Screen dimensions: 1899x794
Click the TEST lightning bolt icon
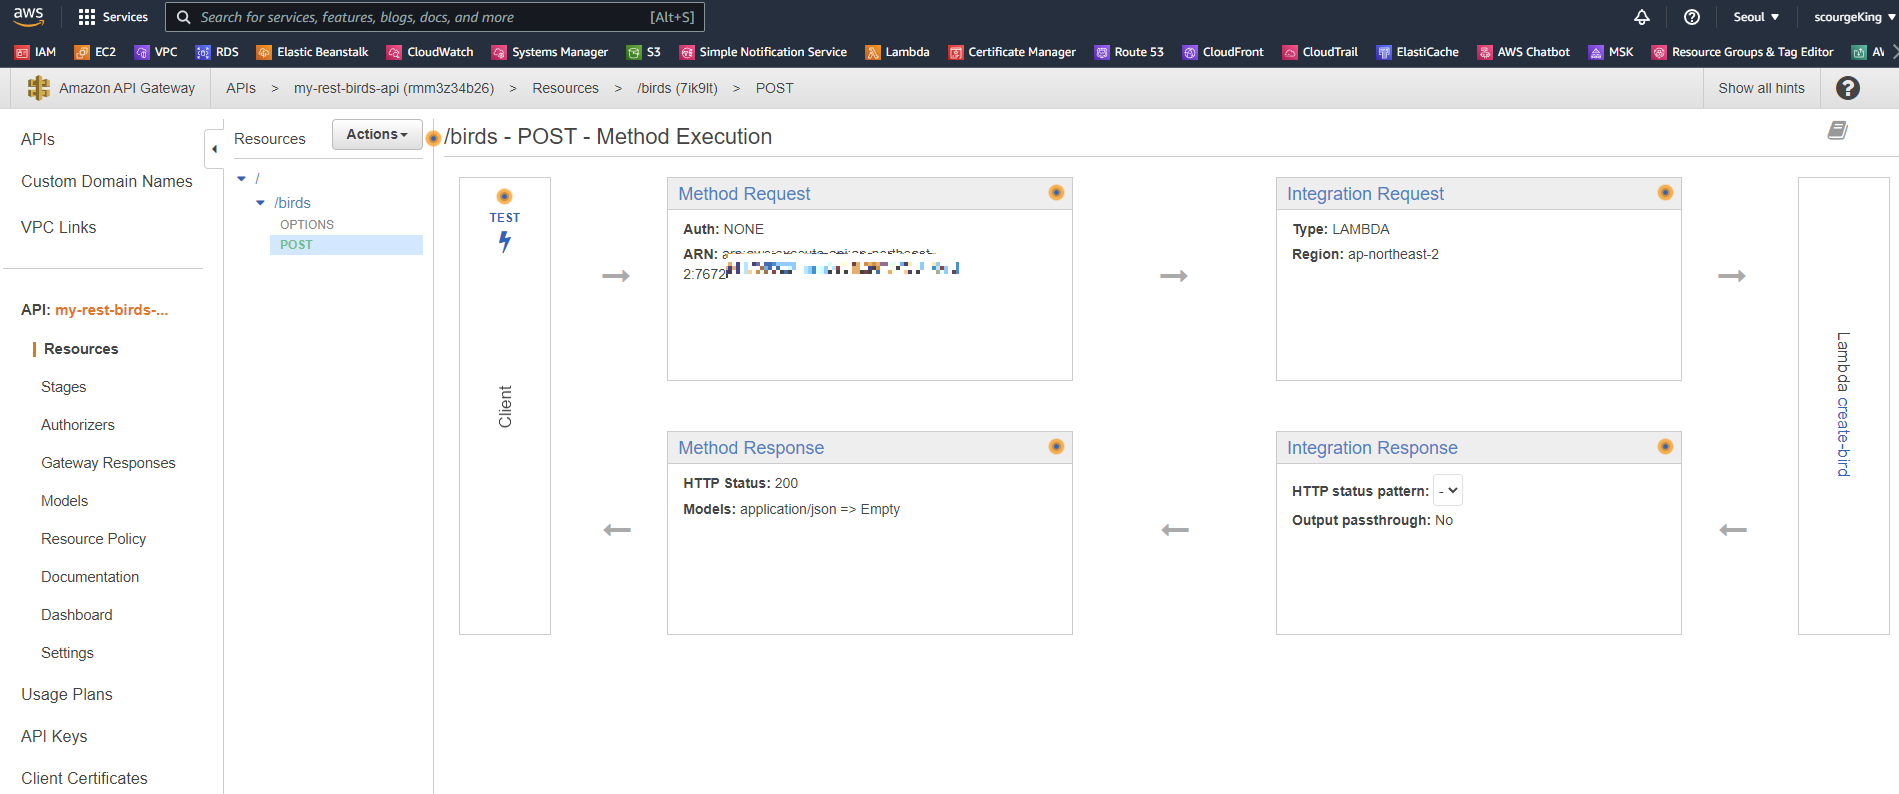tap(504, 241)
